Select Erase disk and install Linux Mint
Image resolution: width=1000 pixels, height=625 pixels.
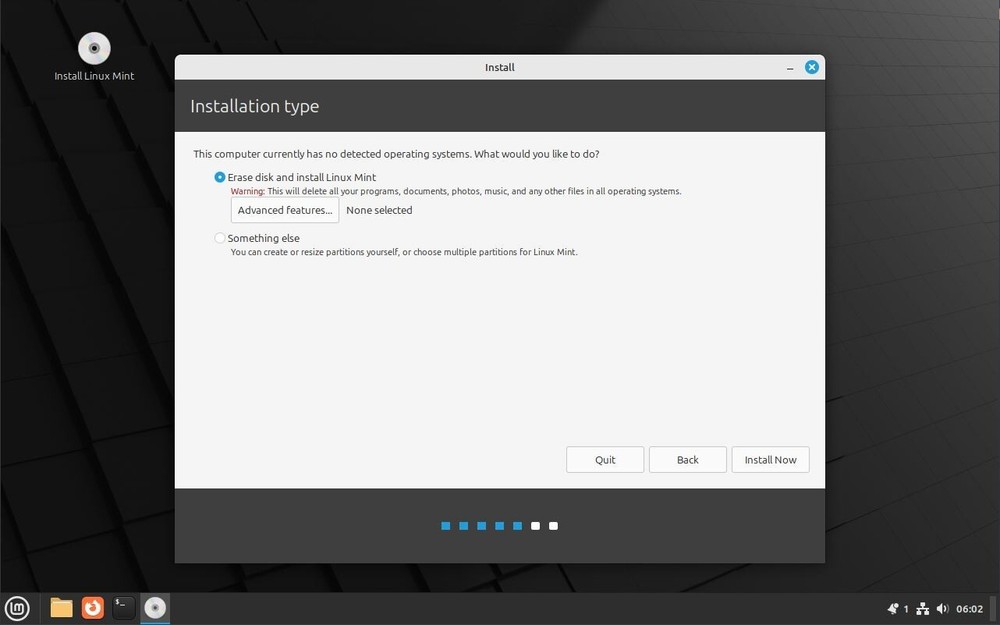point(301,177)
